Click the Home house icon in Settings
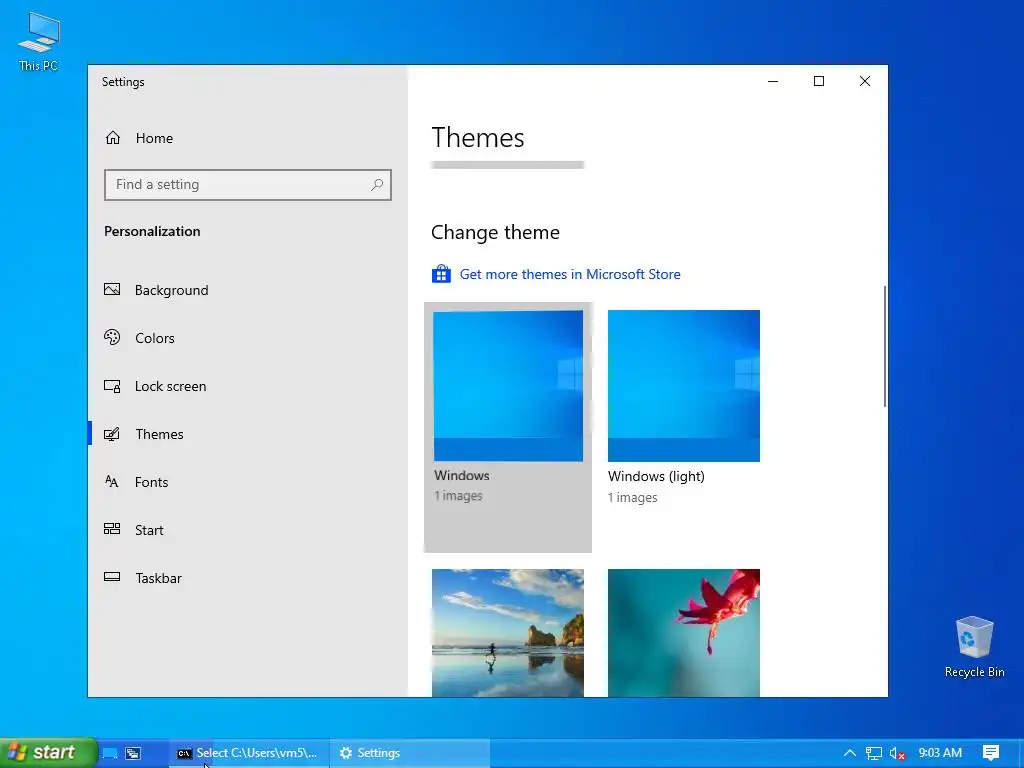The height and width of the screenshot is (768, 1024). click(x=113, y=138)
